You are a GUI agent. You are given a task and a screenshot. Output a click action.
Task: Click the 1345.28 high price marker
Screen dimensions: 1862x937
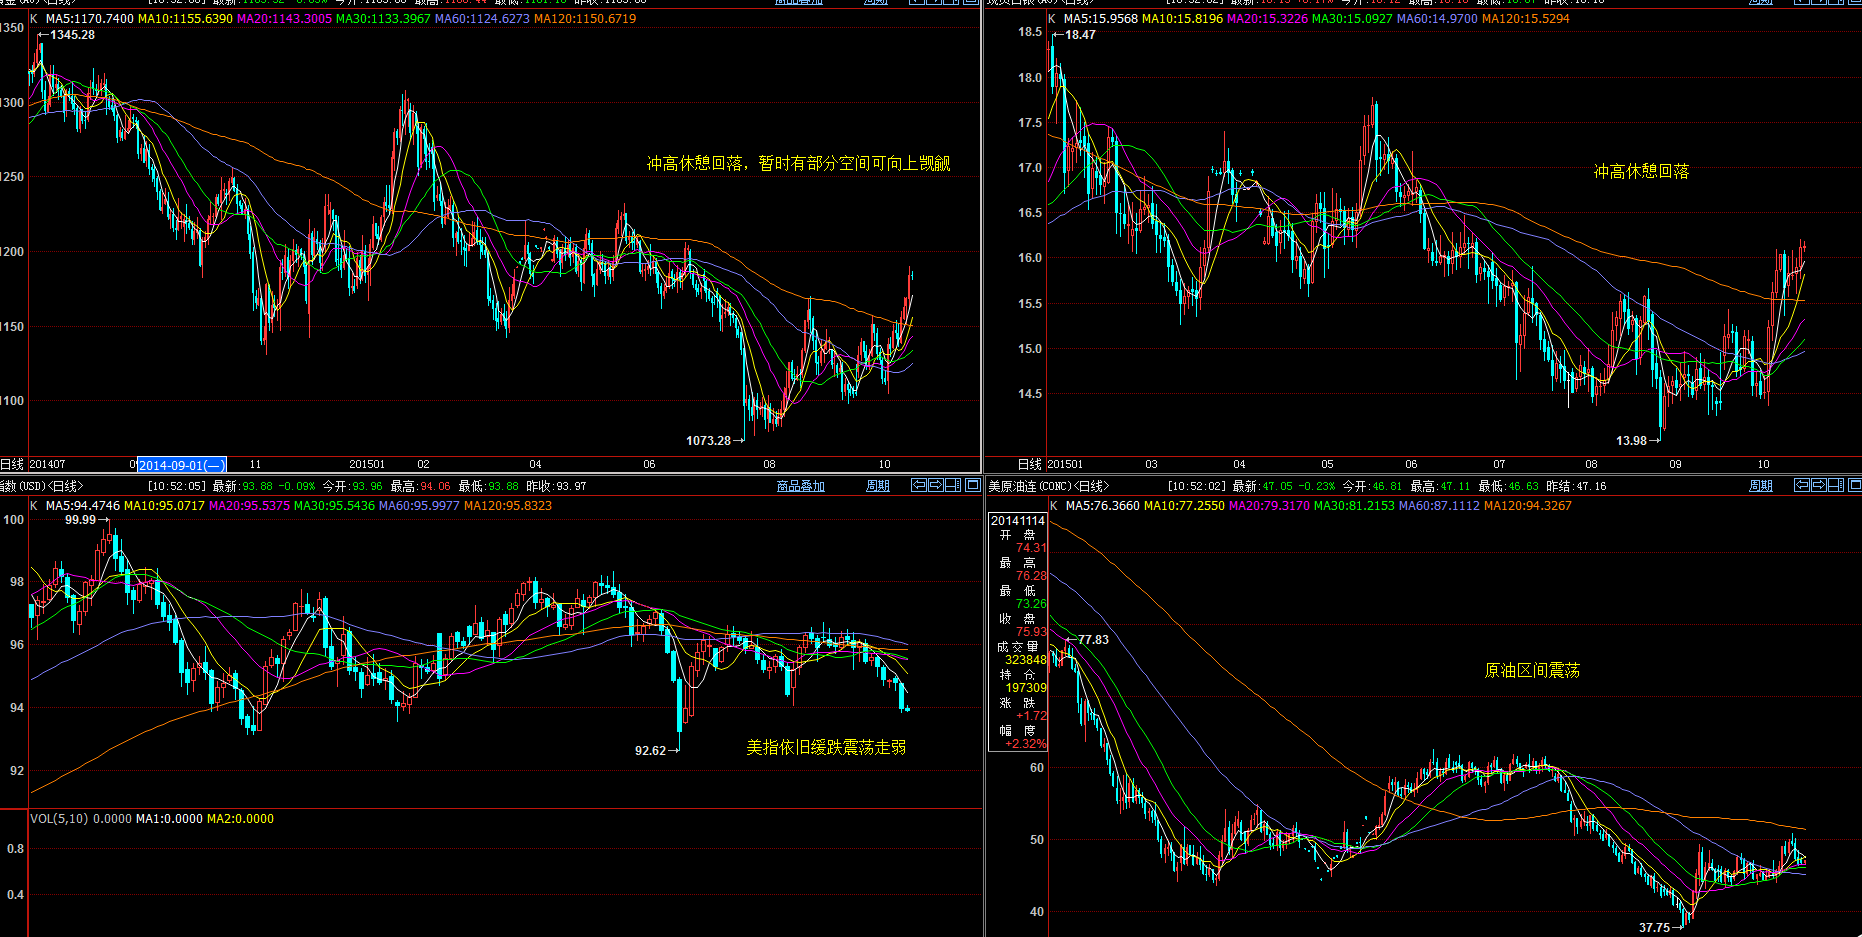click(72, 35)
